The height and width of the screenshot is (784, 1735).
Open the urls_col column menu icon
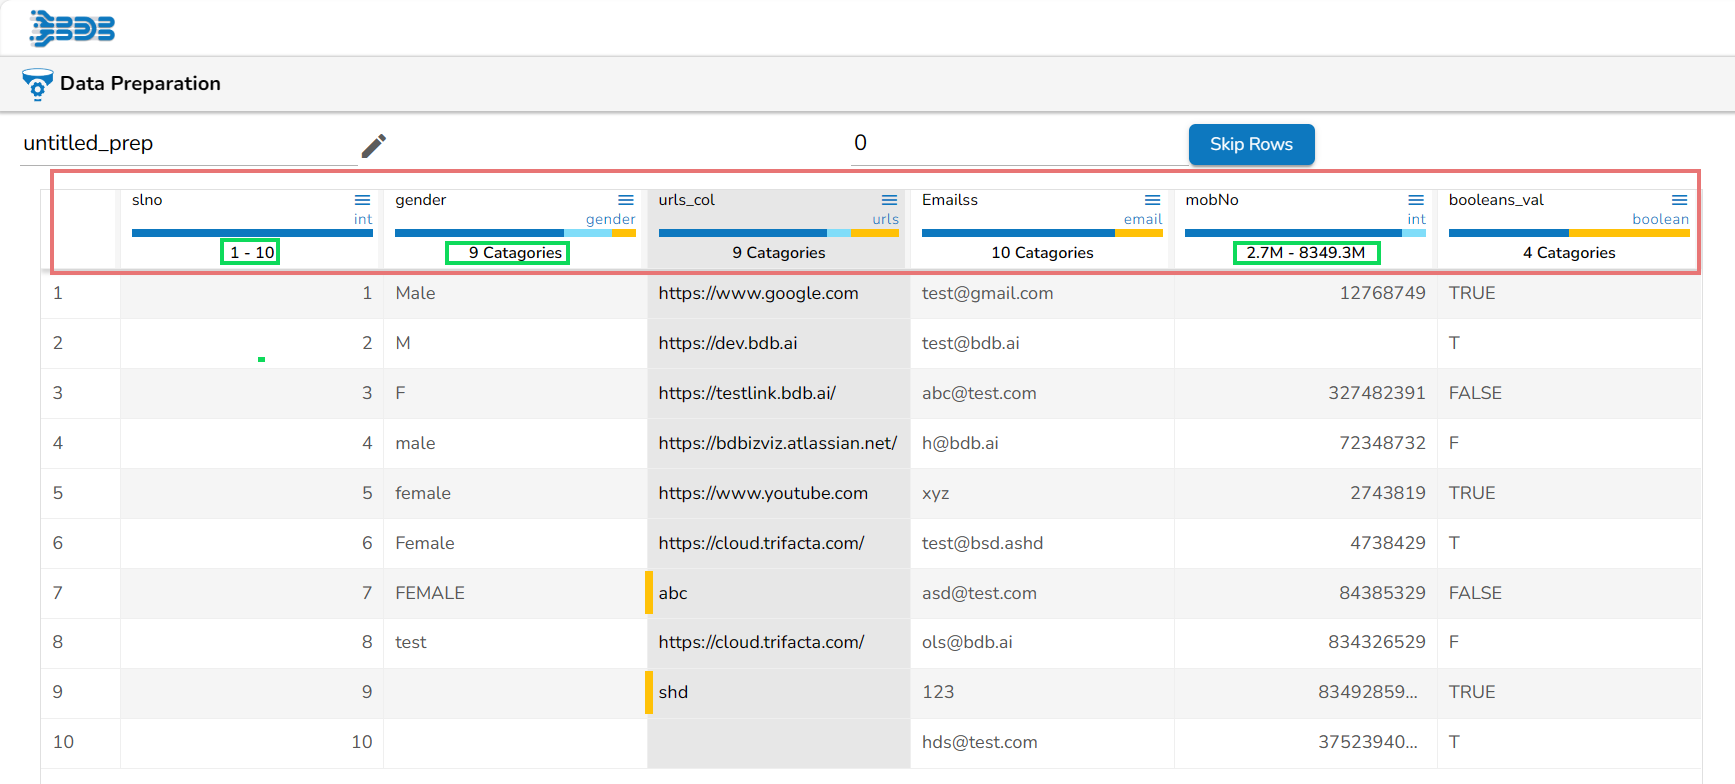coord(889,201)
